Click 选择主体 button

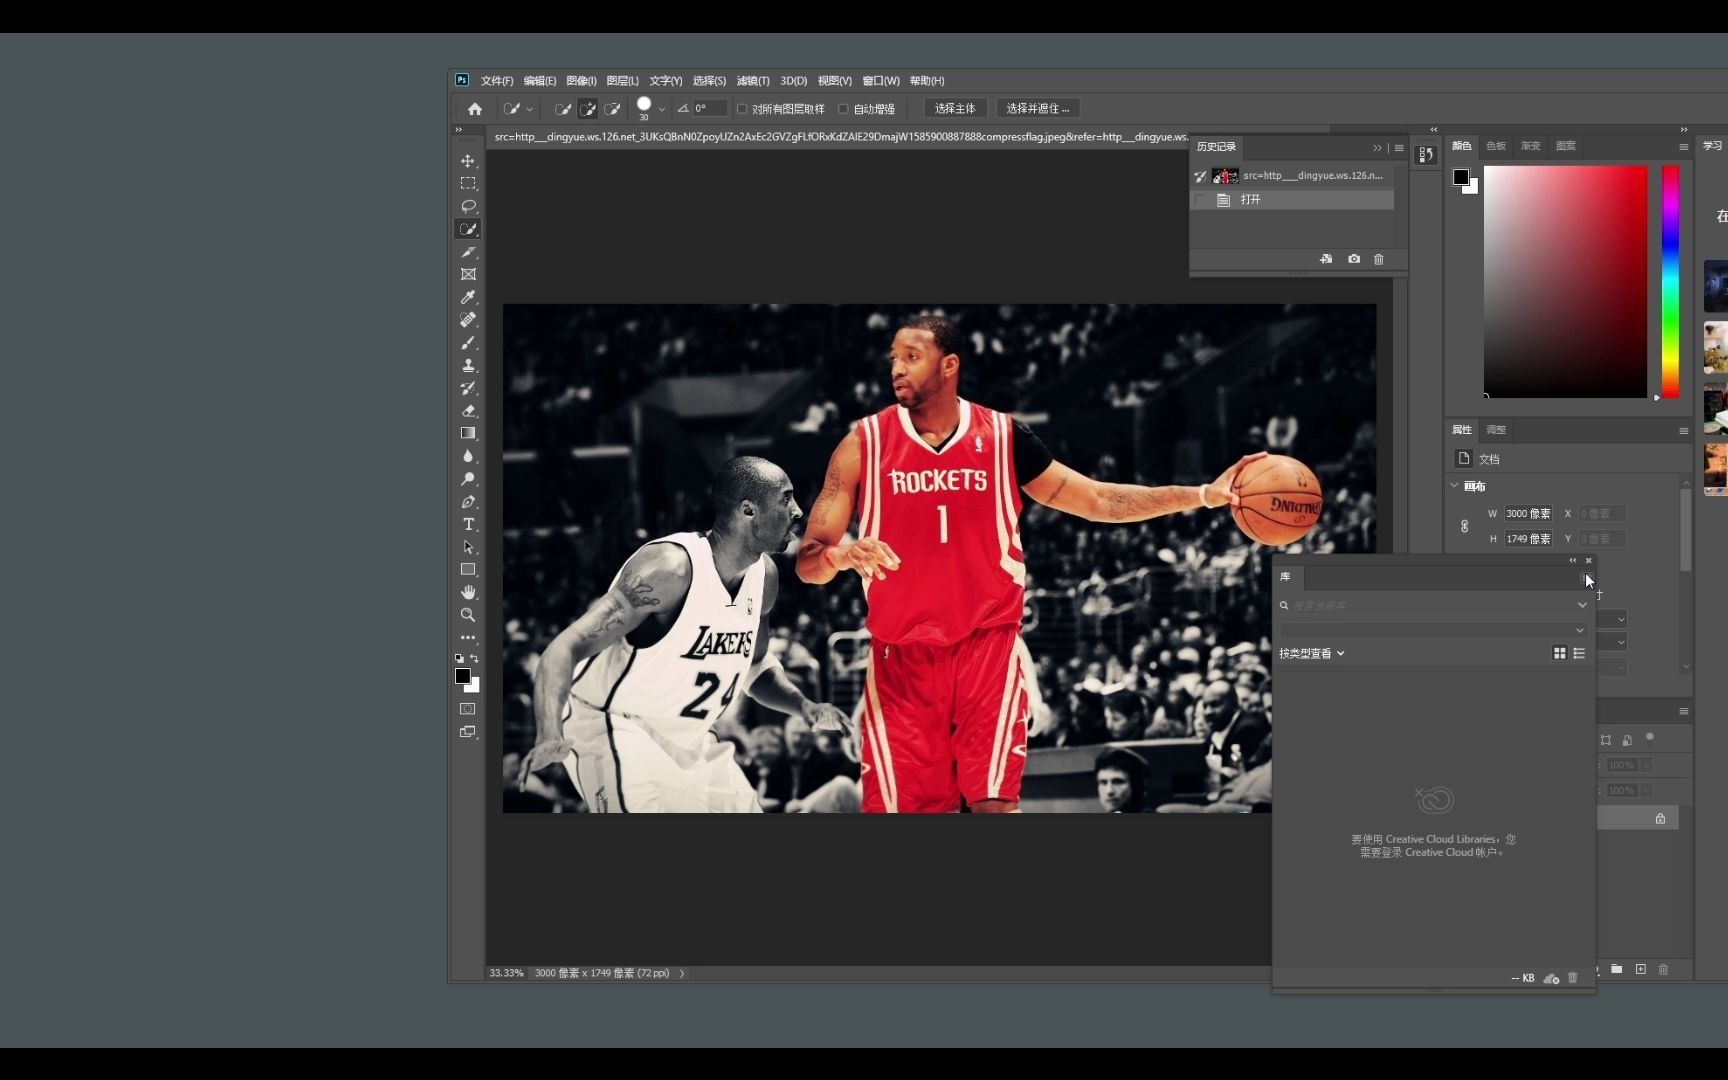point(955,109)
